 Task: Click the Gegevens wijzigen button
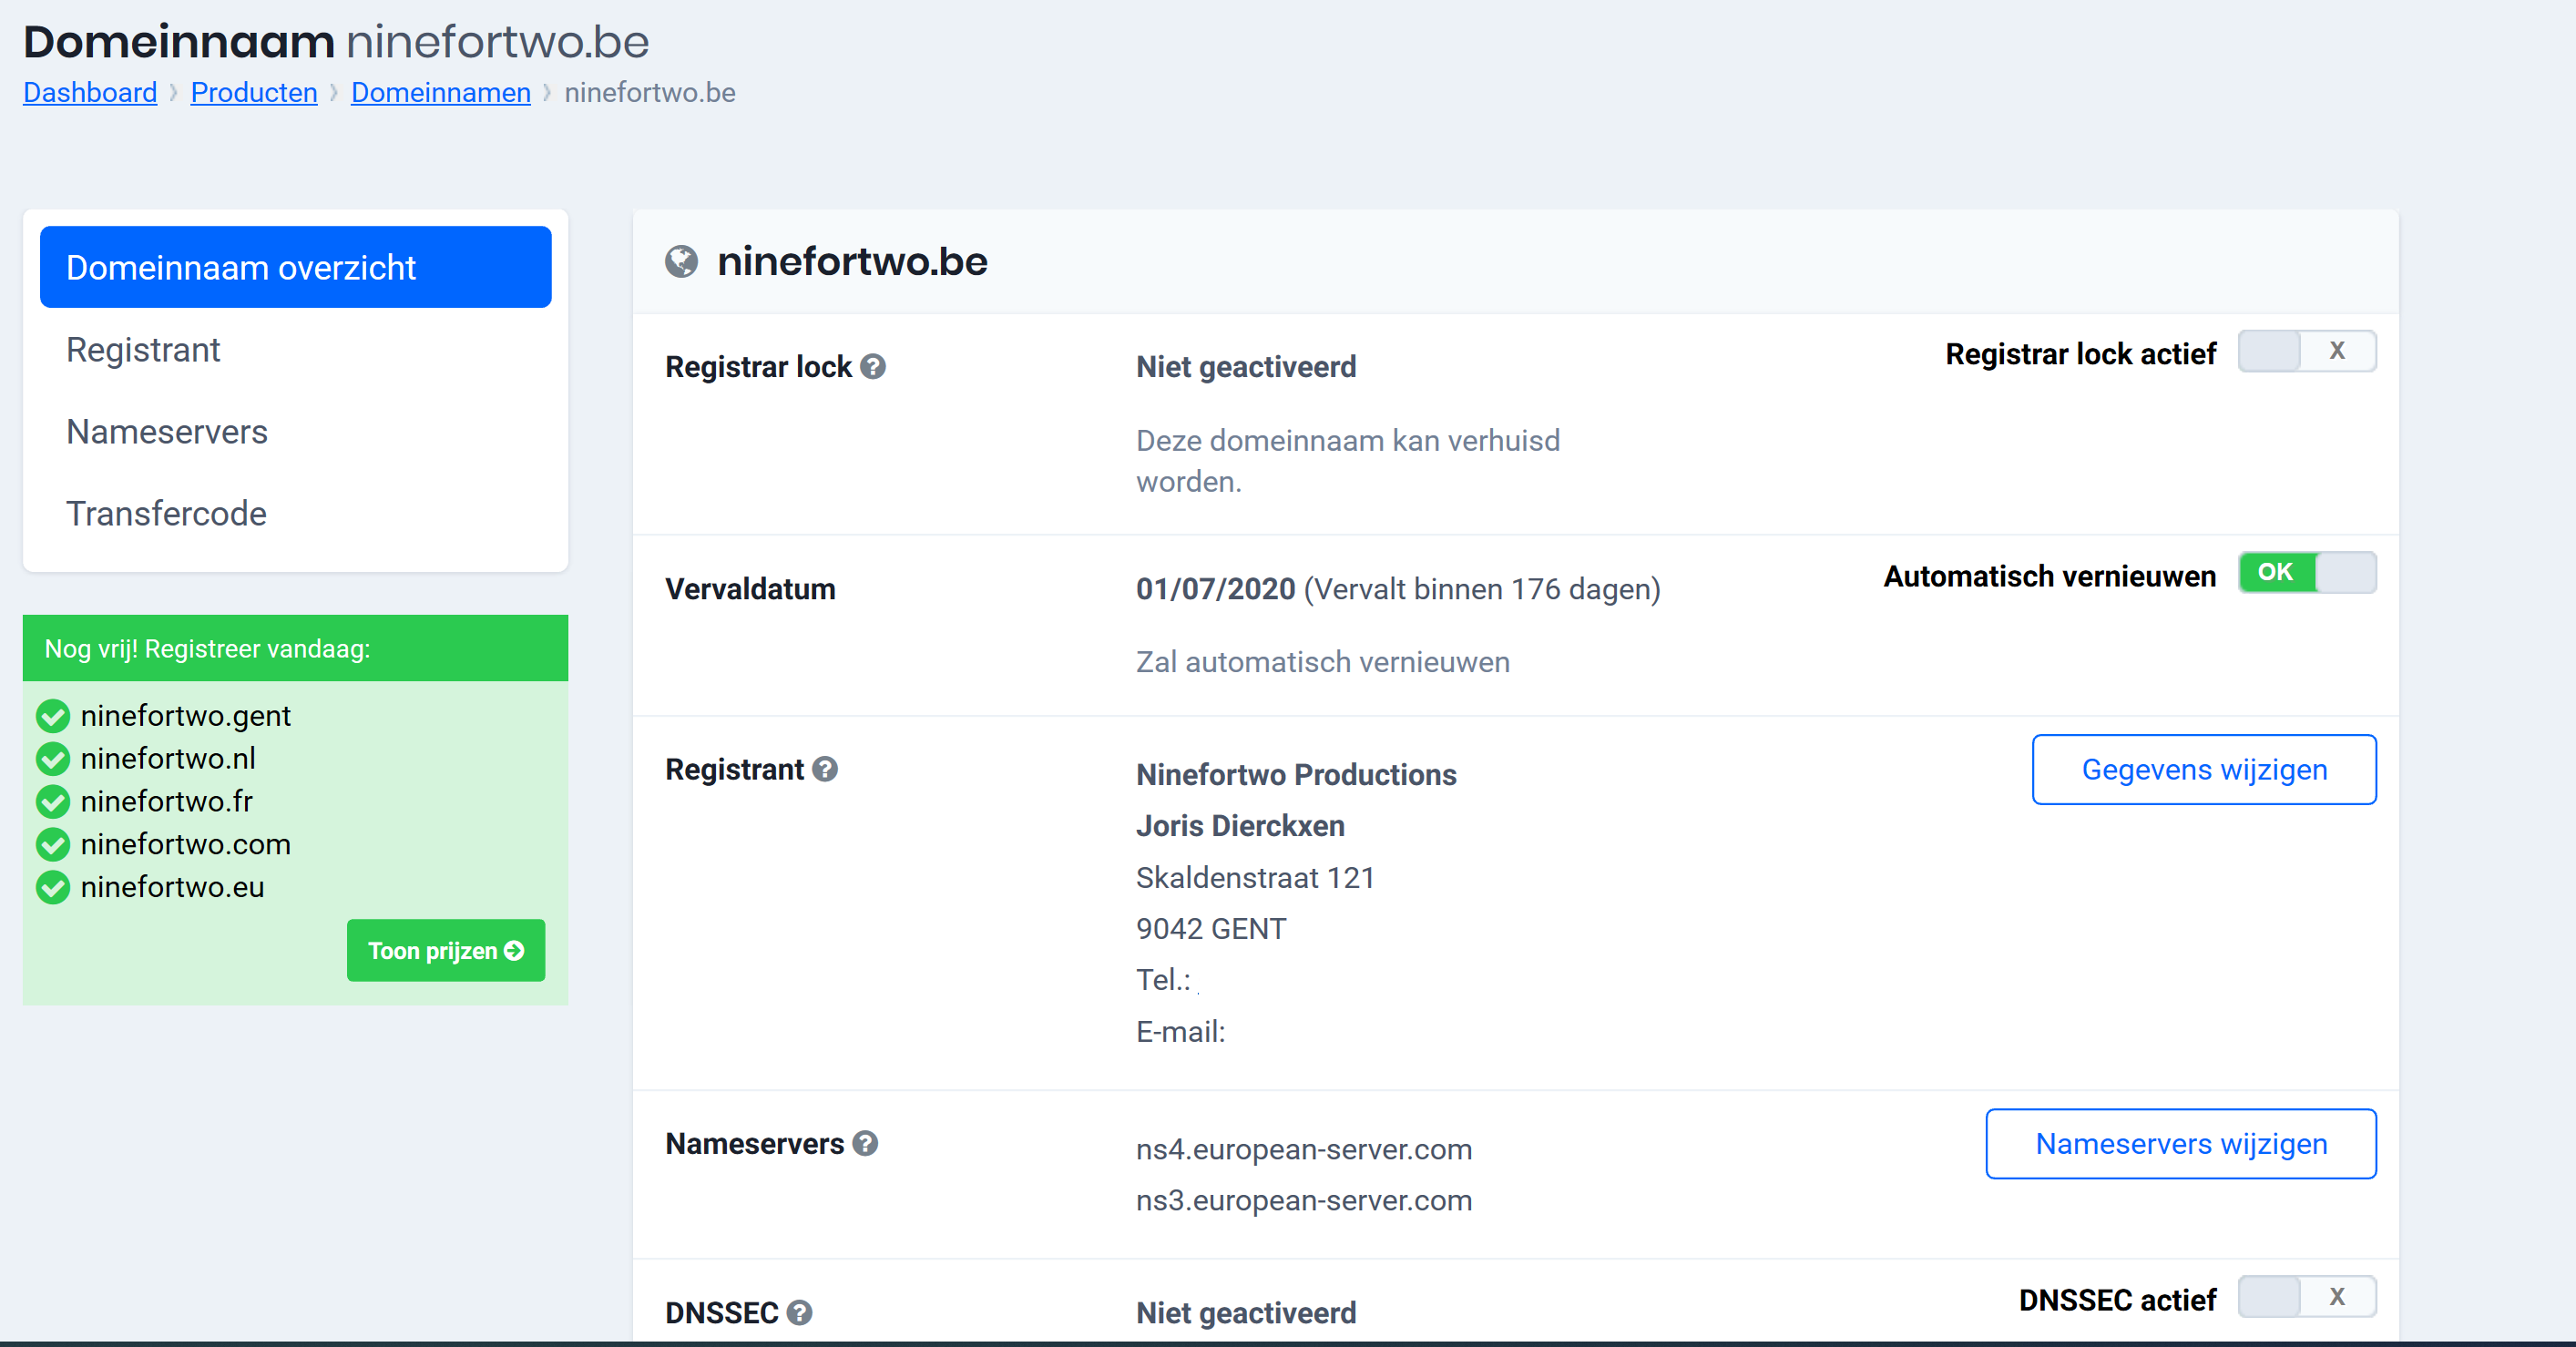click(x=2203, y=769)
